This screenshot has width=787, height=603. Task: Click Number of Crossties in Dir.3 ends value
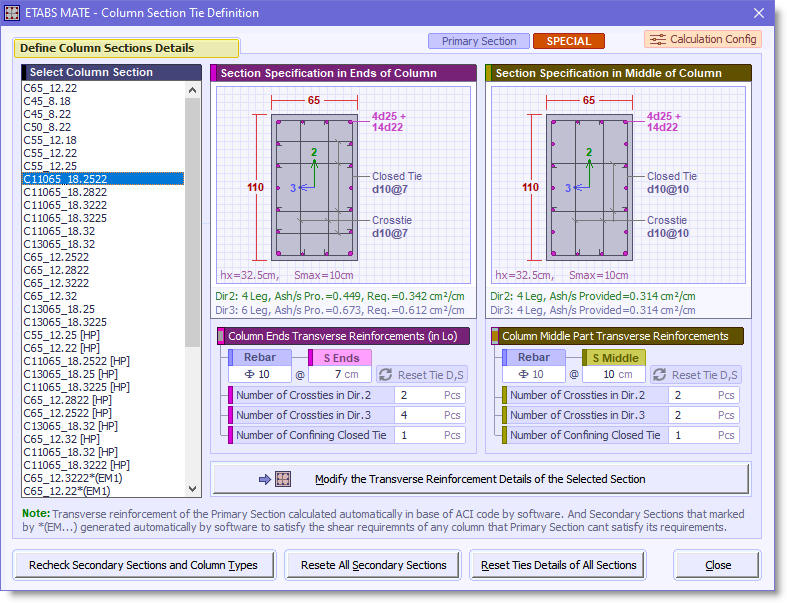[x=430, y=415]
